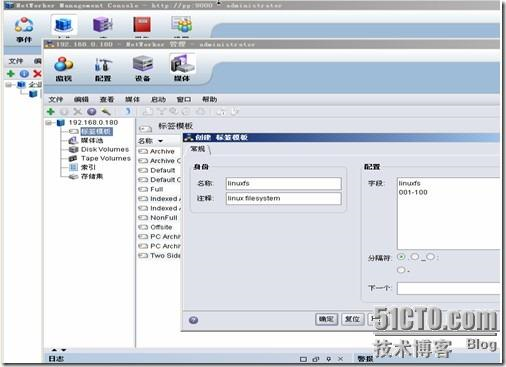The image size is (506, 367).
Task: Open 帮助 menu
Action: pos(209,99)
